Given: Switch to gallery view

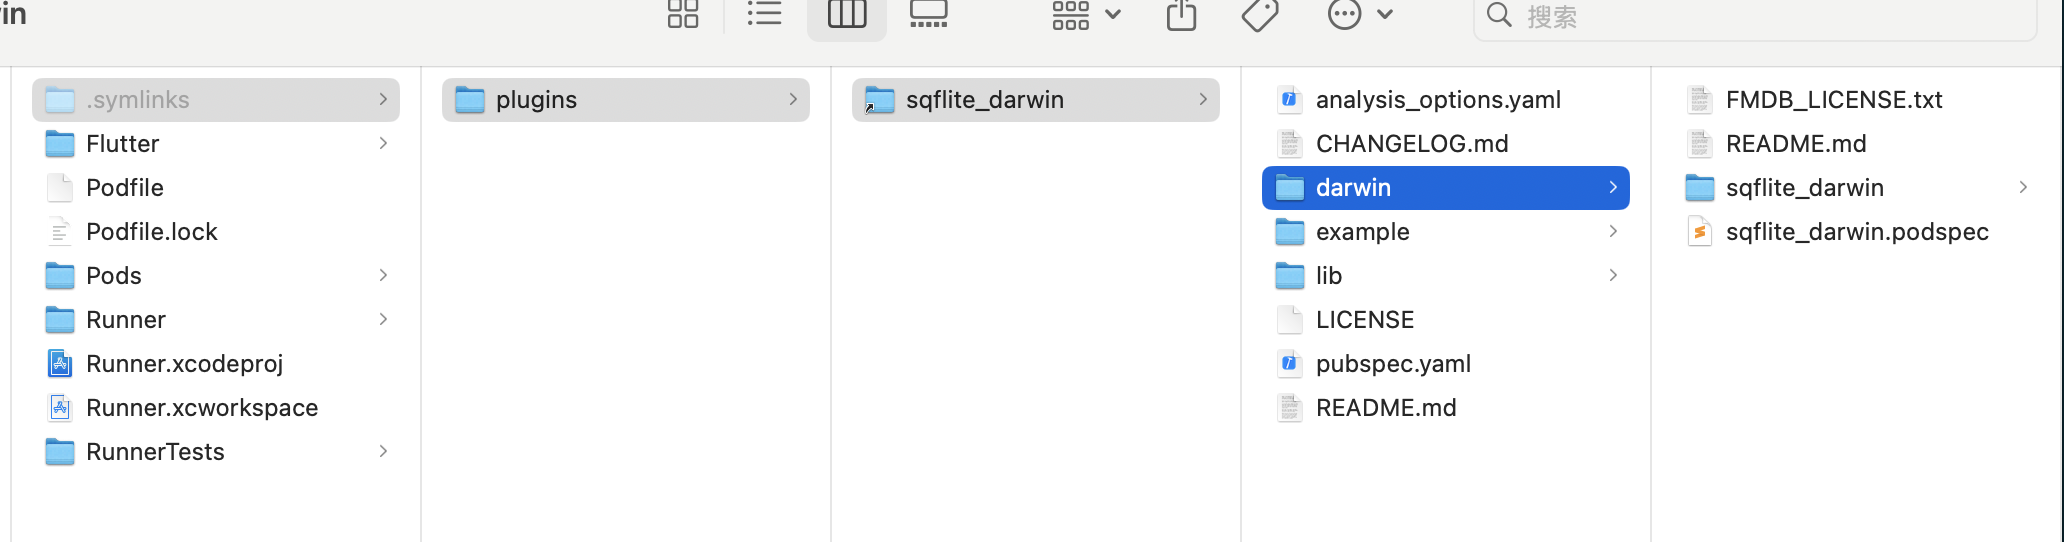Looking at the screenshot, I should coord(929,14).
